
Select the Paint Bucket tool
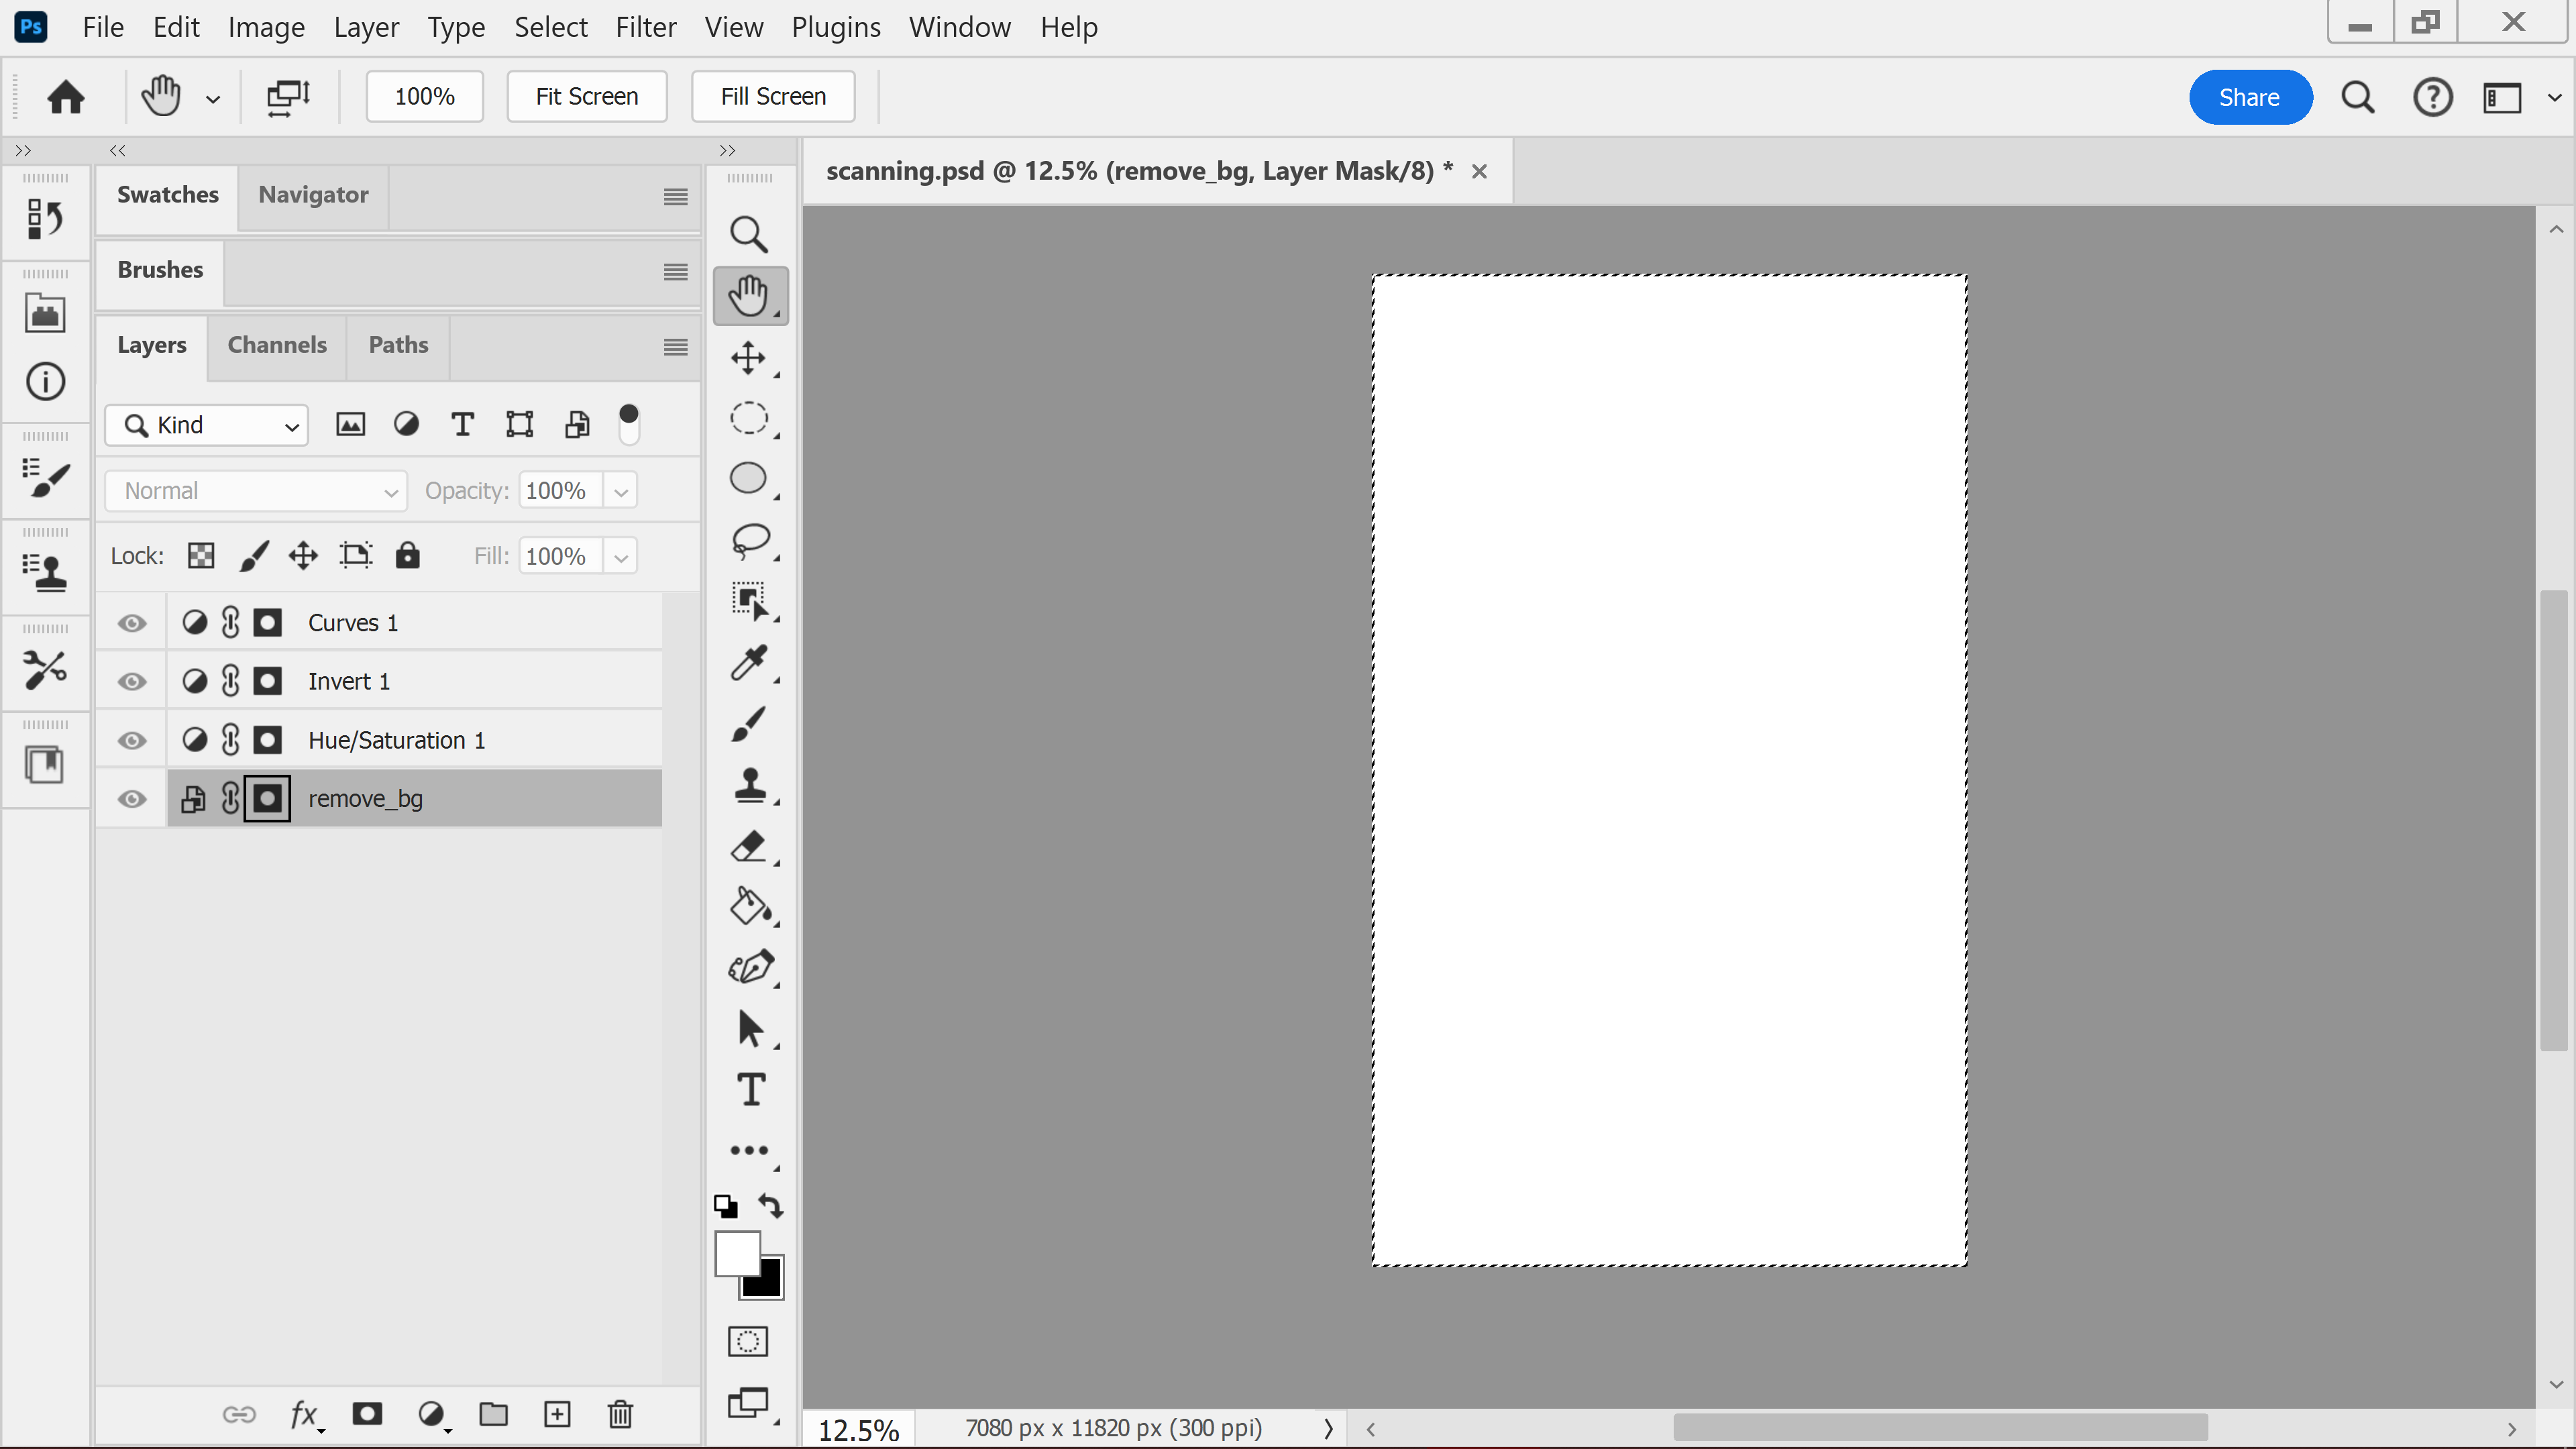tap(749, 906)
